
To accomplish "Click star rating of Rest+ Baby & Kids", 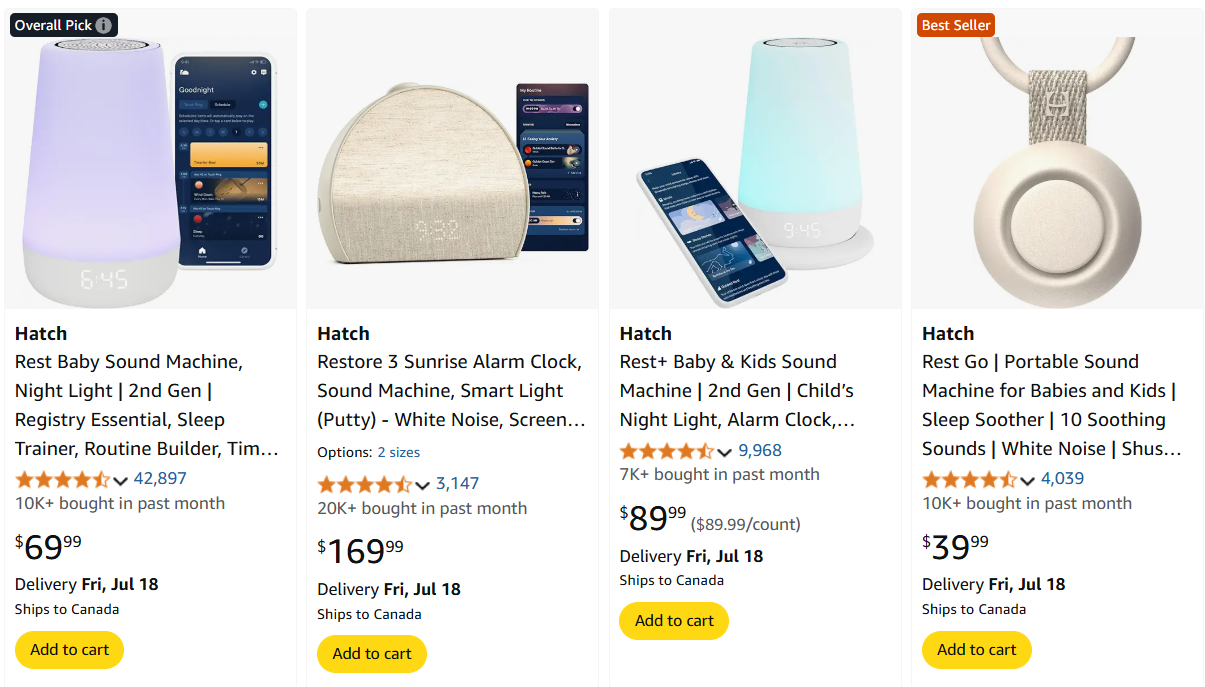I will 666,451.
